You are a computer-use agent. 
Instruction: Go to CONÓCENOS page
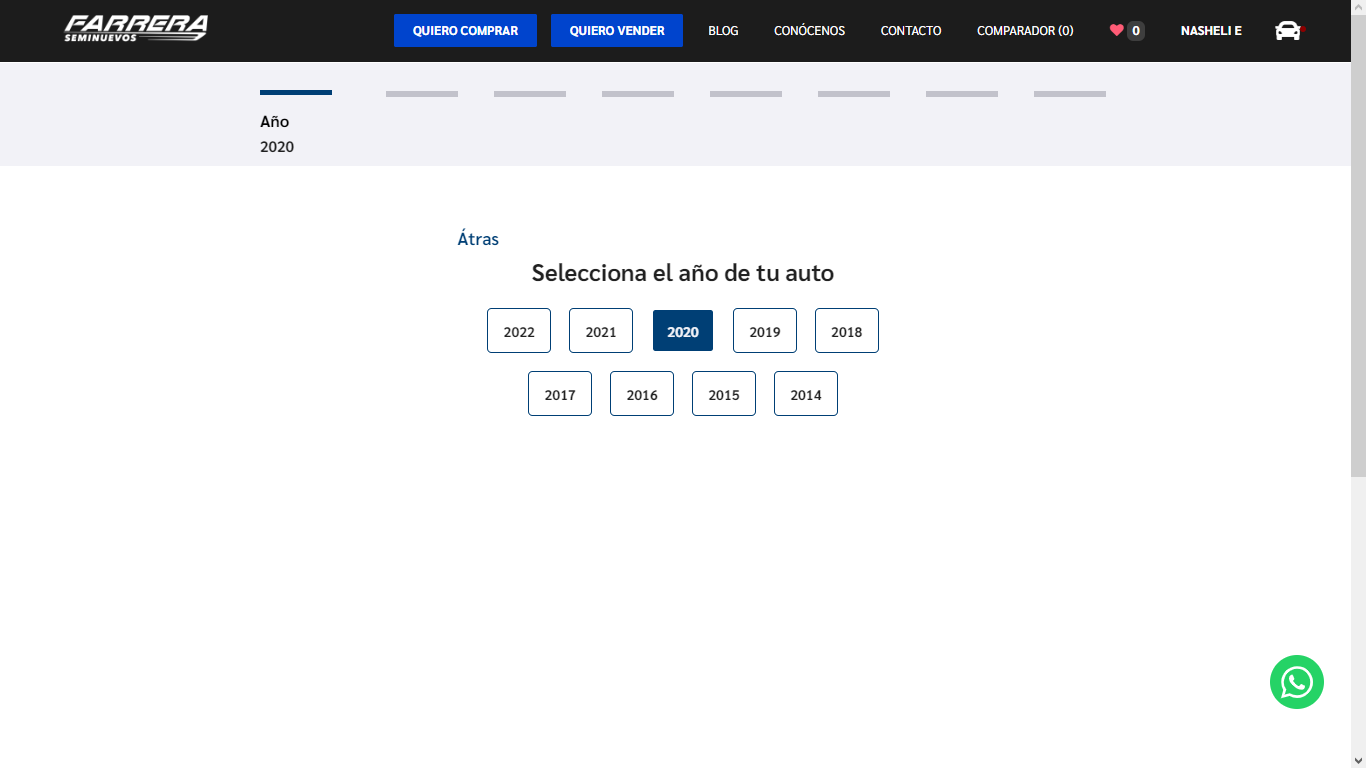coord(809,31)
